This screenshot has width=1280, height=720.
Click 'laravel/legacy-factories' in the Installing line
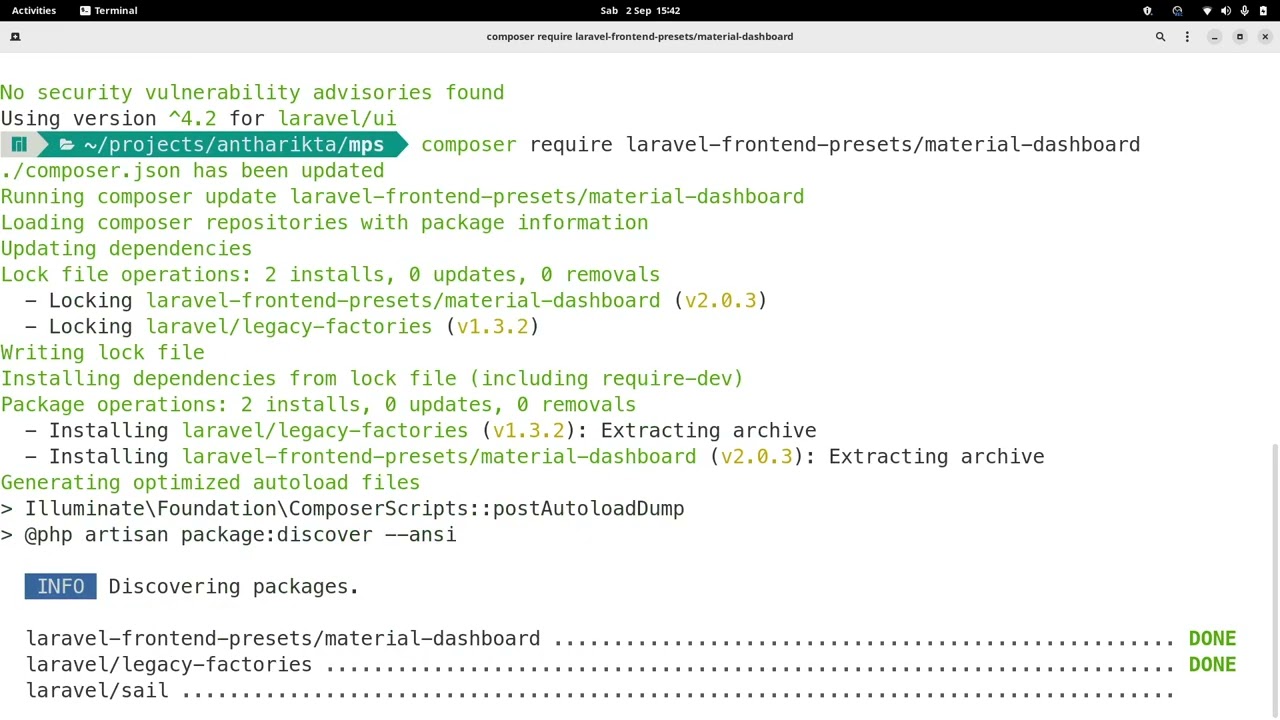click(325, 430)
